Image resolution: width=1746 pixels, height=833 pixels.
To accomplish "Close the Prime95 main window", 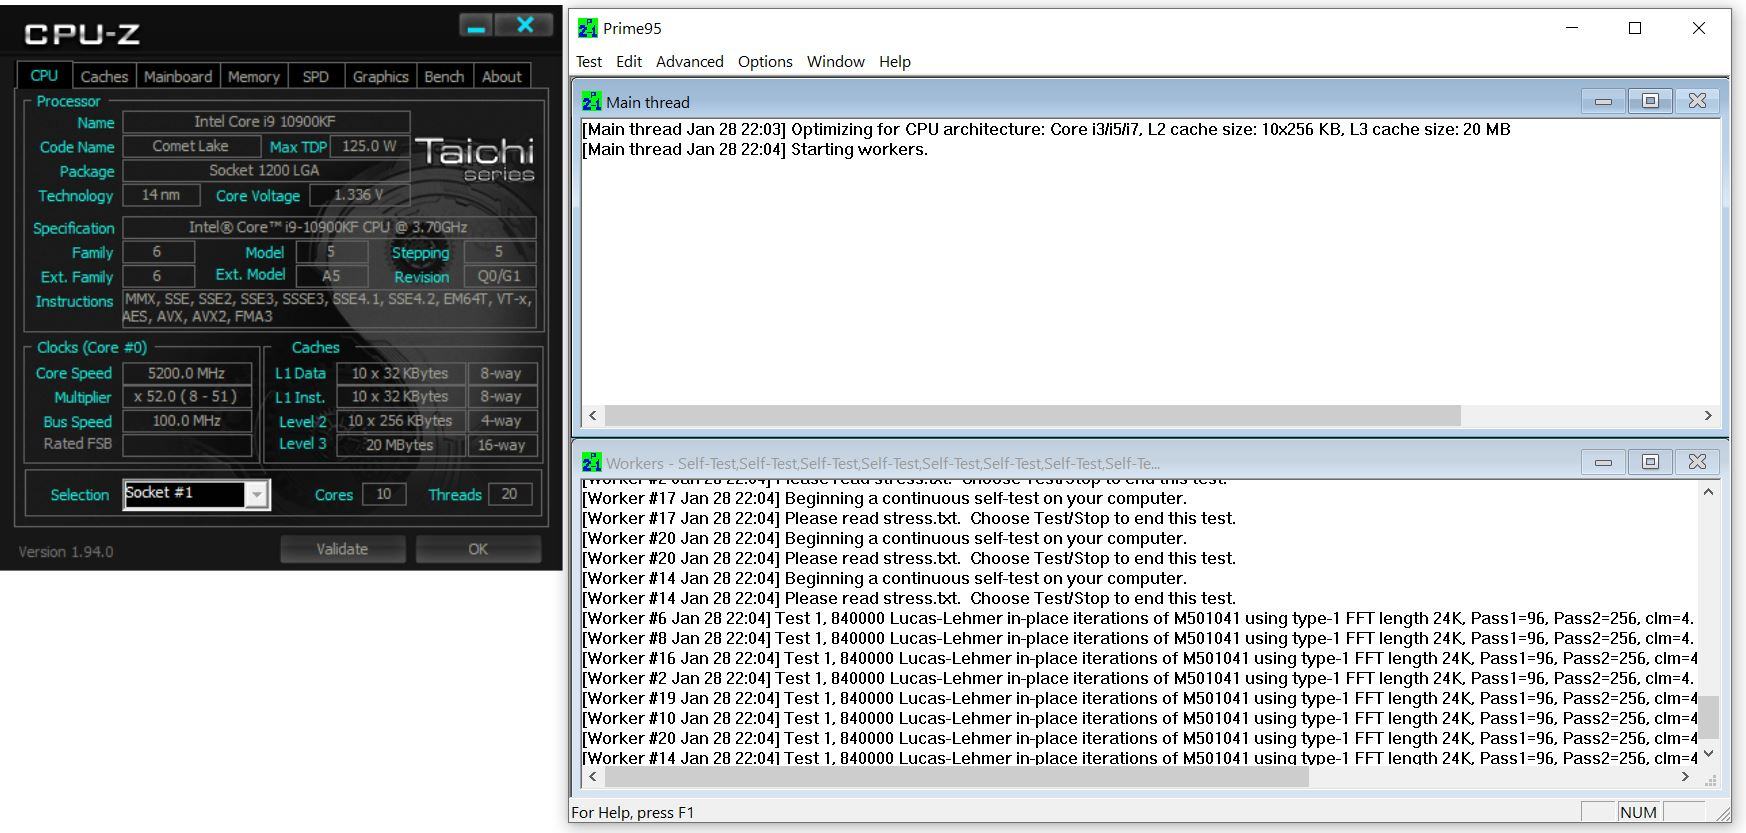I will tap(1698, 28).
